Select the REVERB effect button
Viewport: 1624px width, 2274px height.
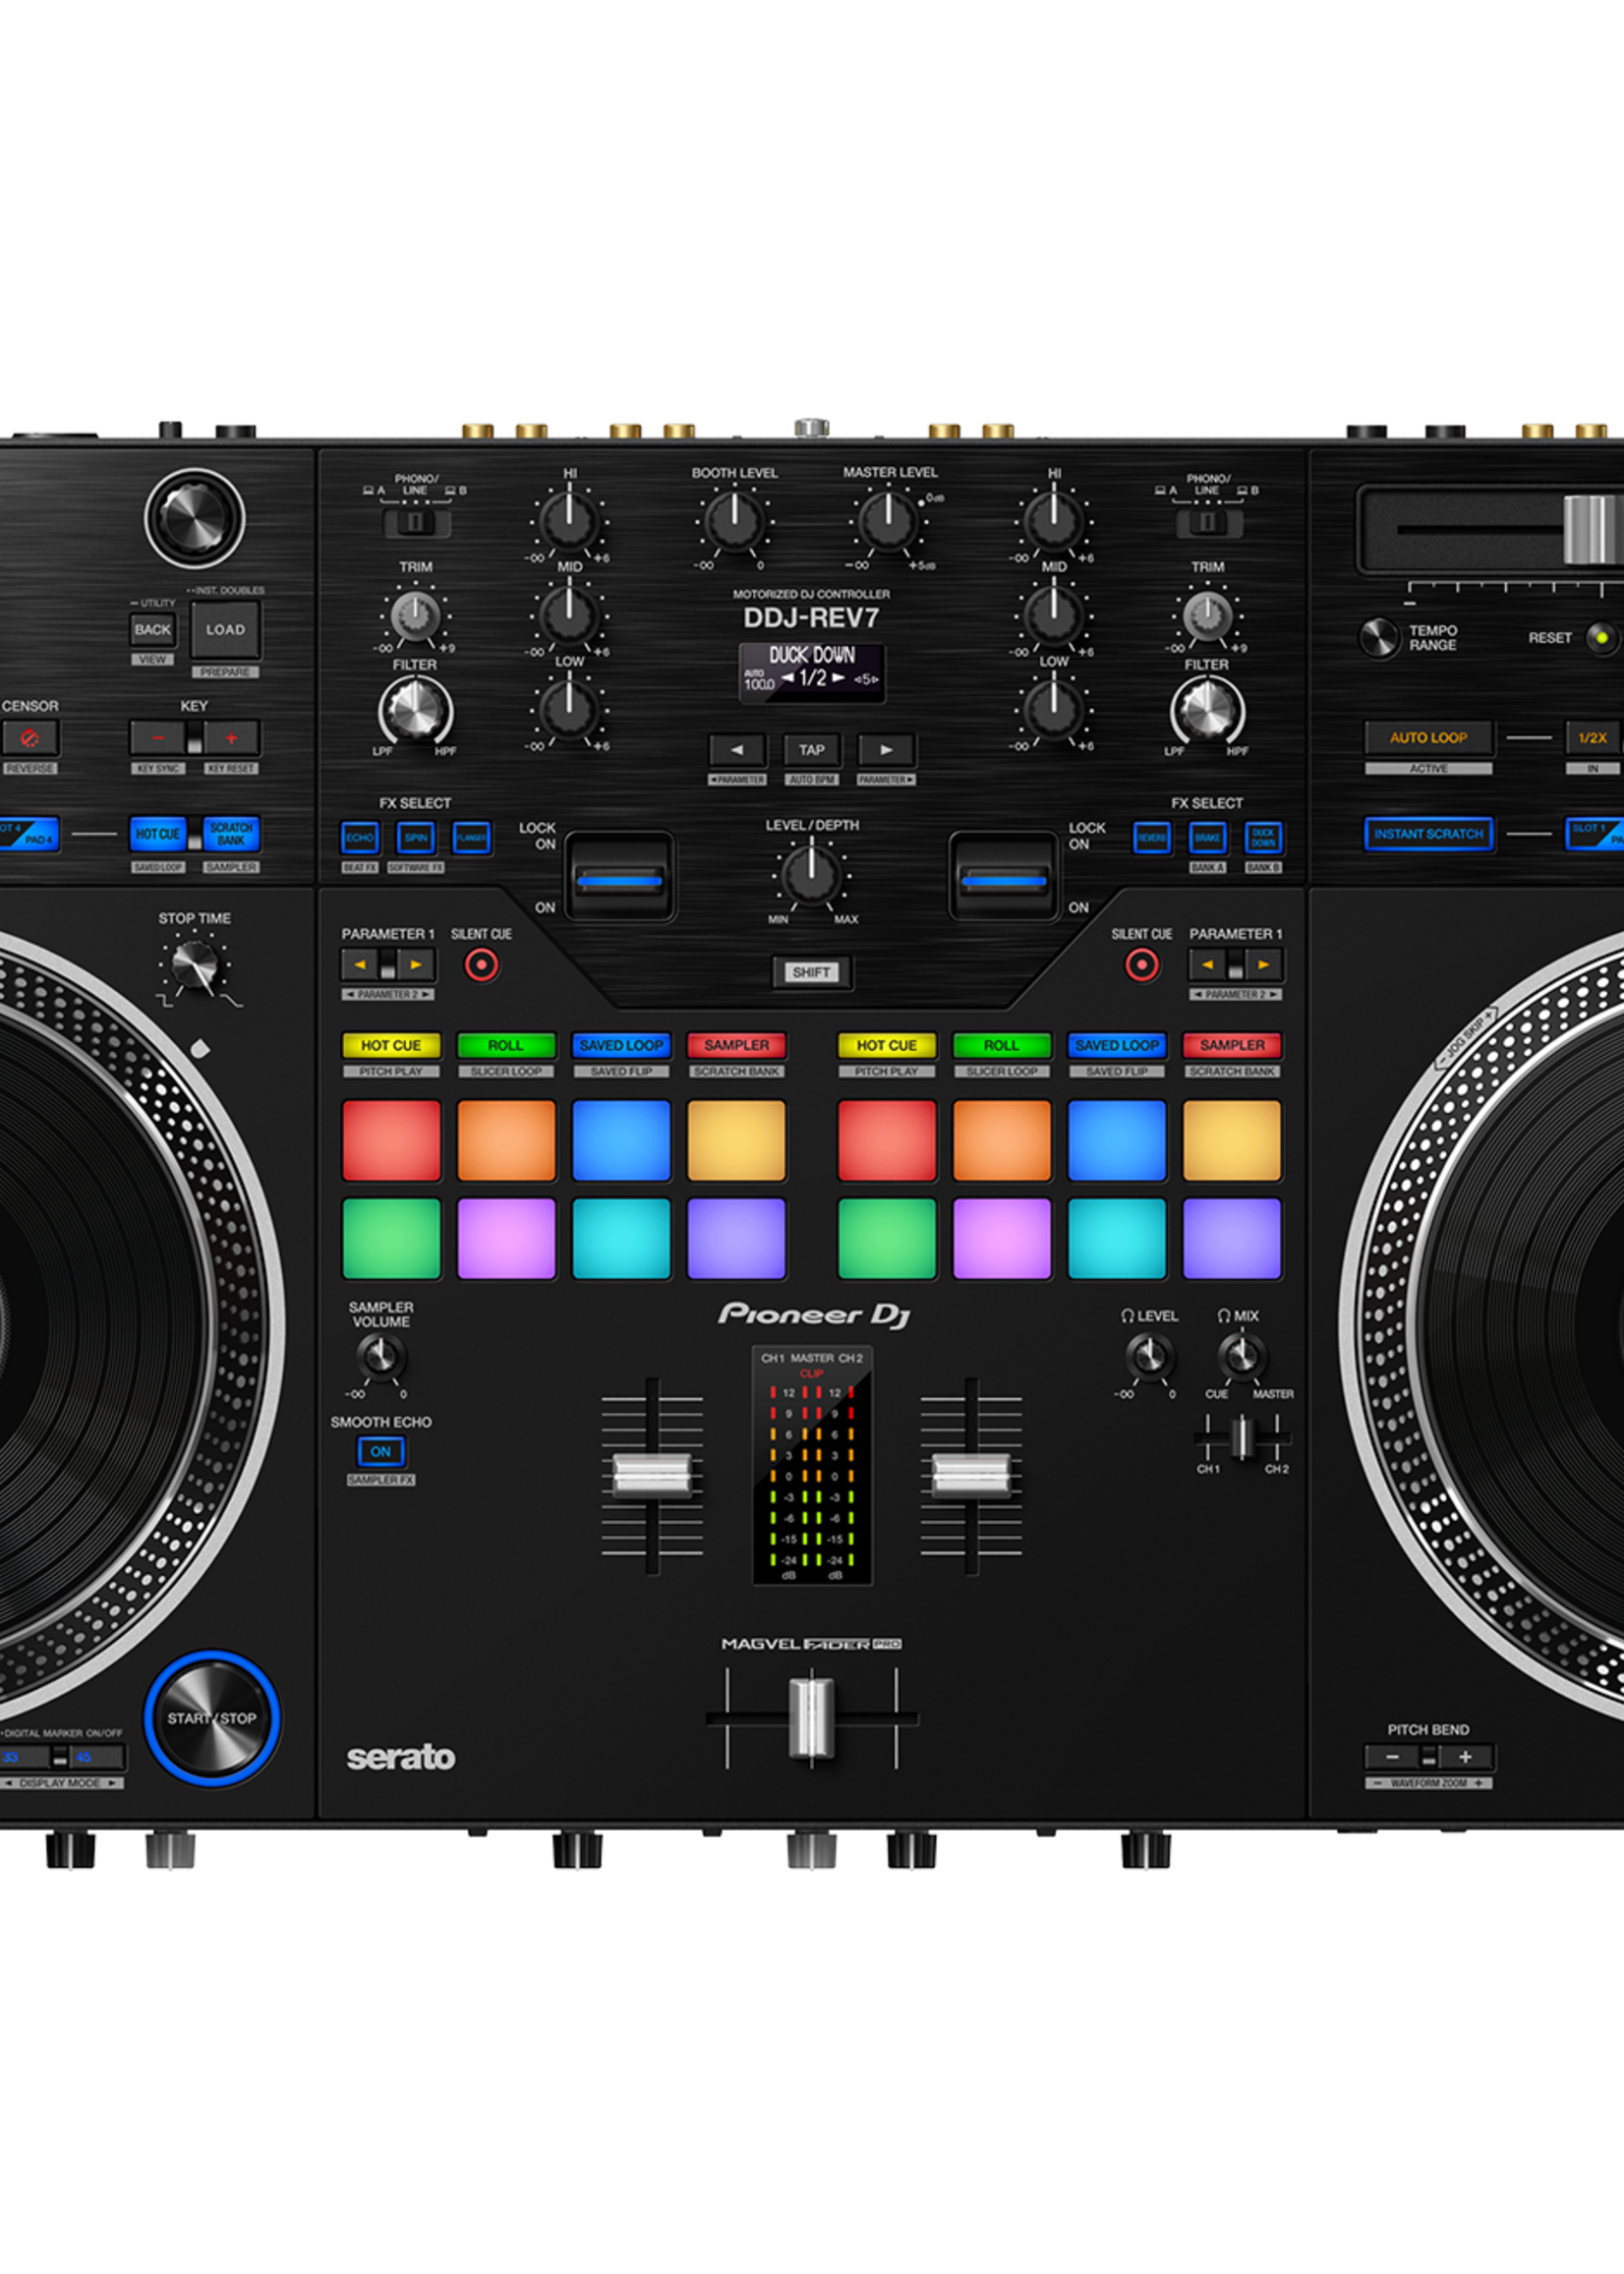tap(1152, 838)
